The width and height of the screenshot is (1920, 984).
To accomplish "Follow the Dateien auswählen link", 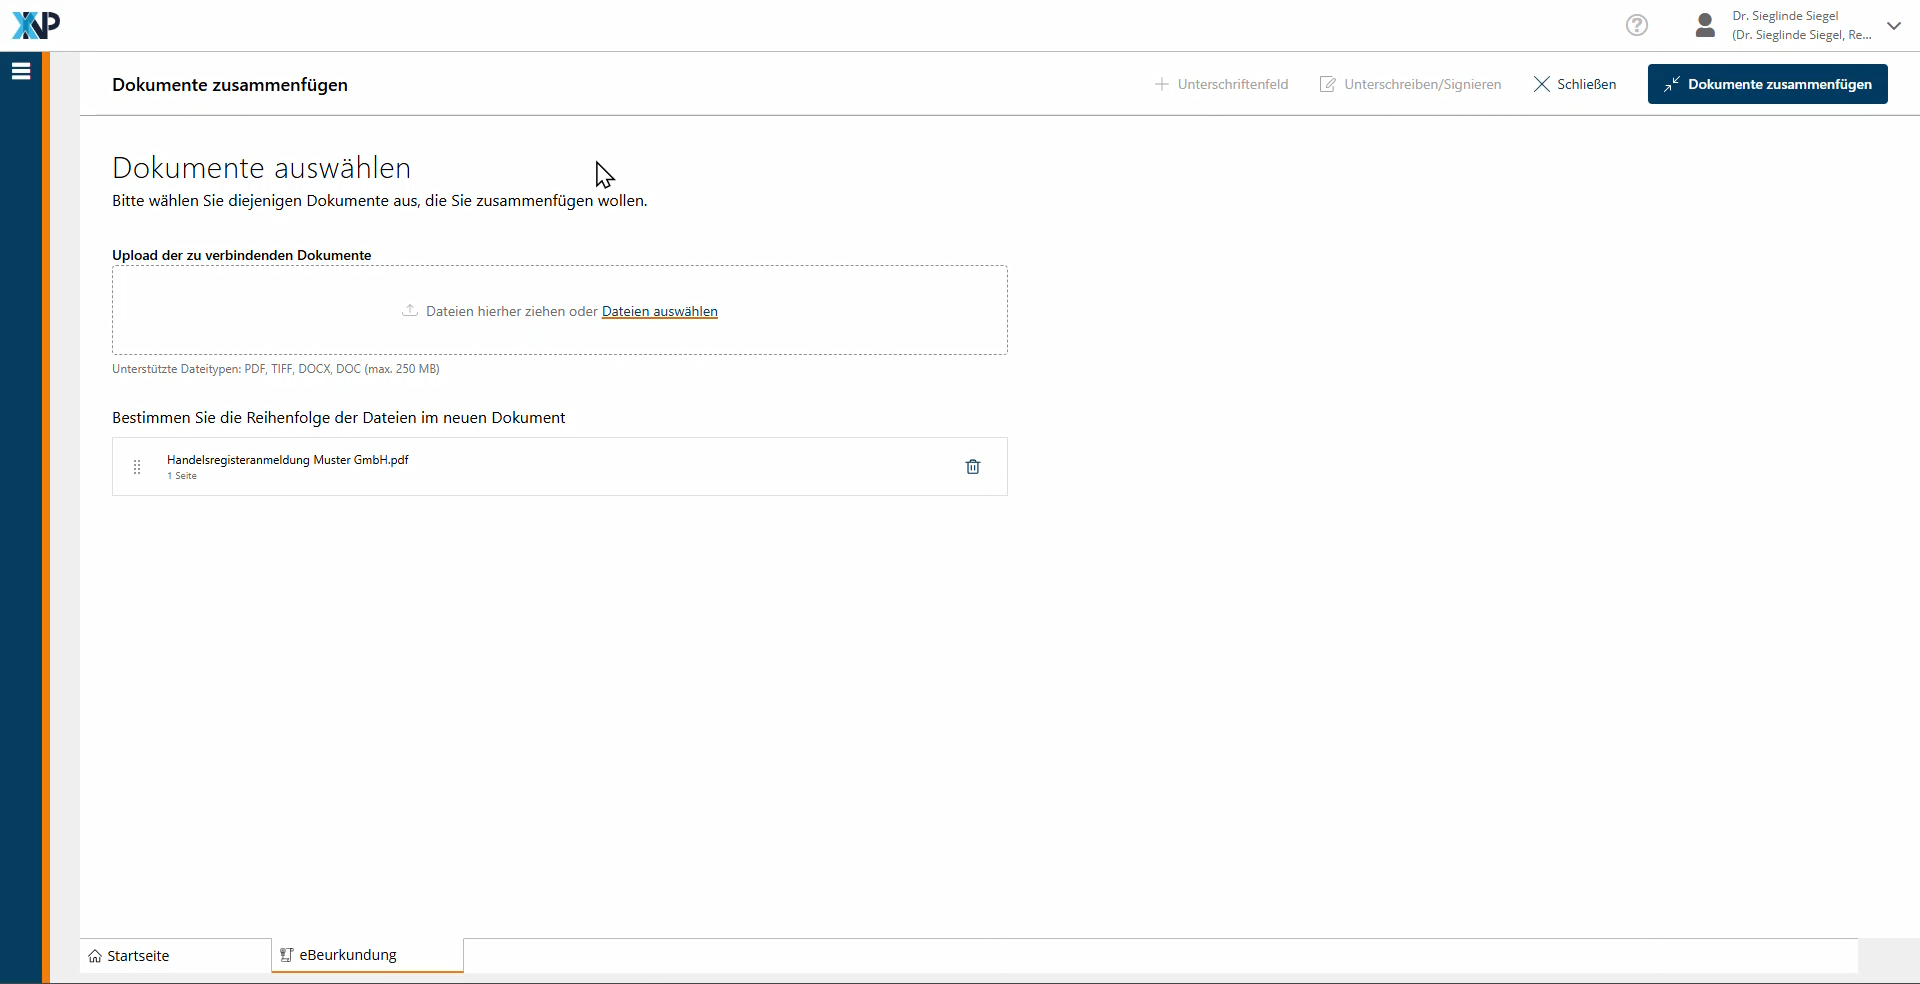I will (659, 311).
